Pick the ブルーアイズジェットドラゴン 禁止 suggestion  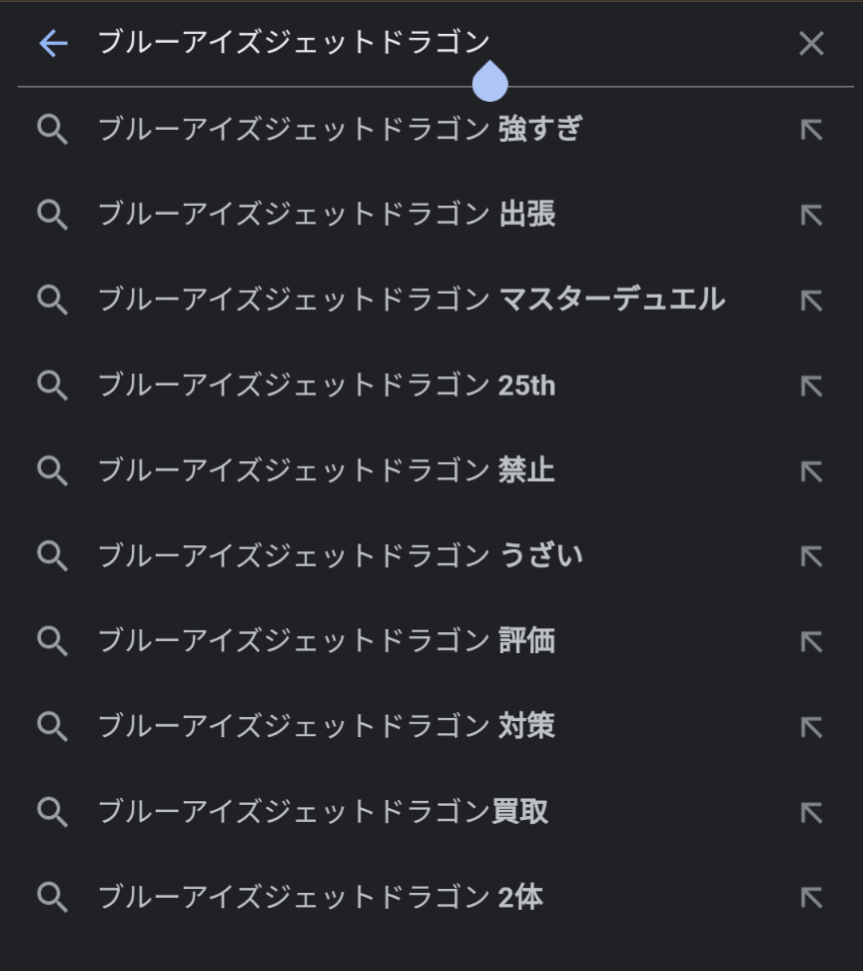point(326,471)
